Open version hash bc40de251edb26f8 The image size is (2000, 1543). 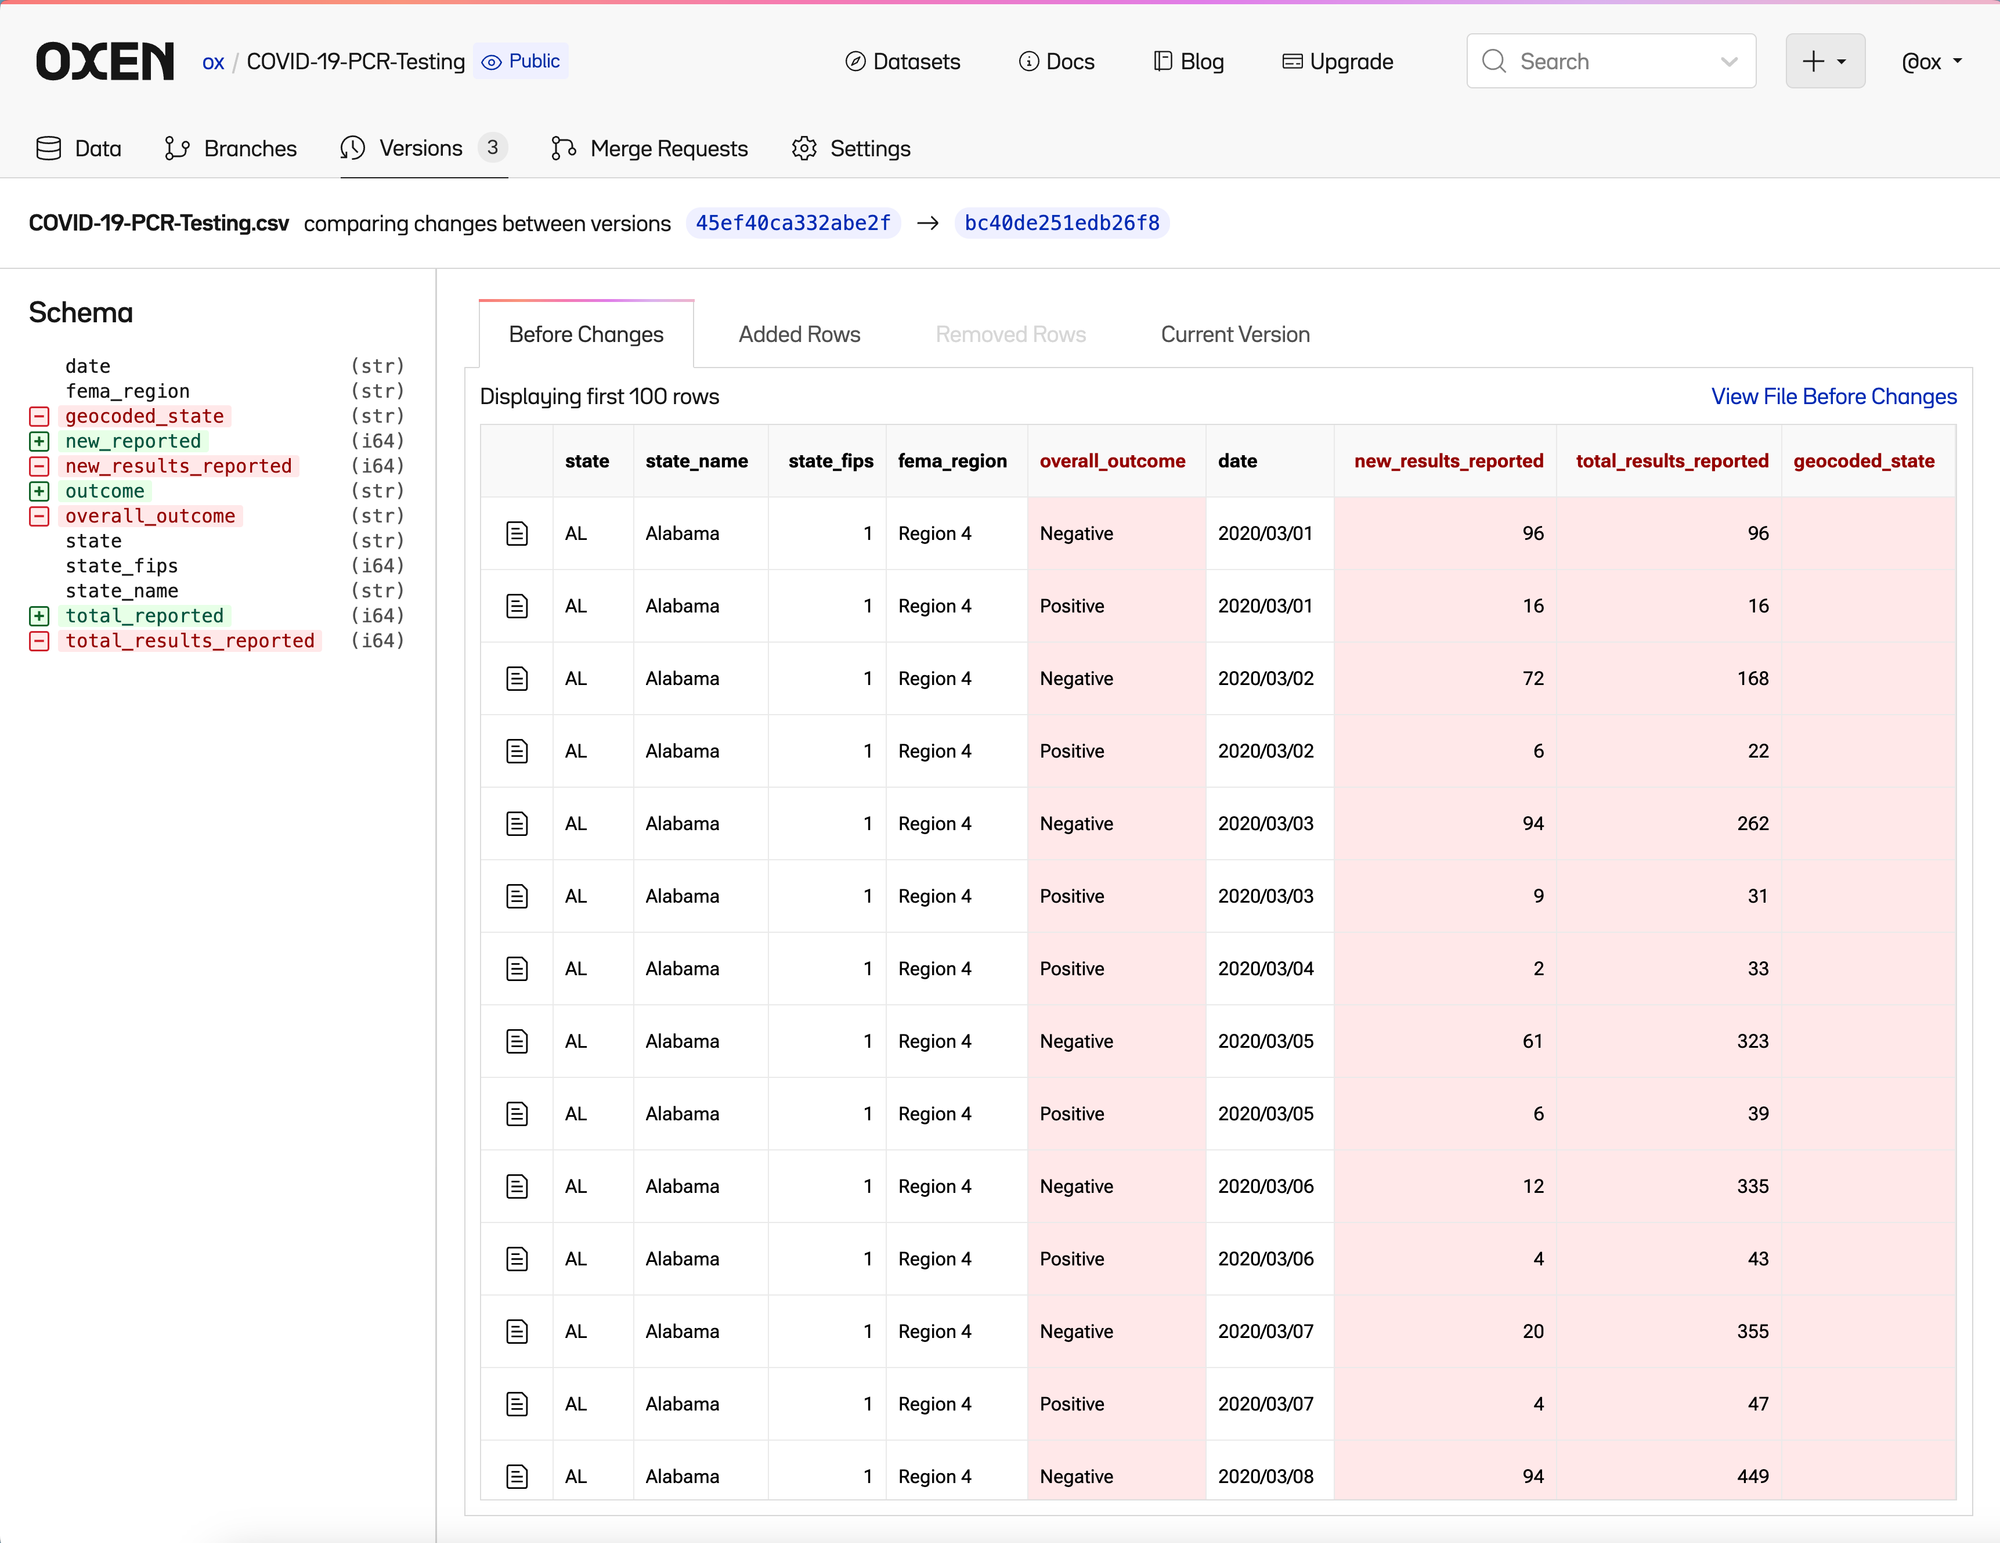coord(1062,223)
